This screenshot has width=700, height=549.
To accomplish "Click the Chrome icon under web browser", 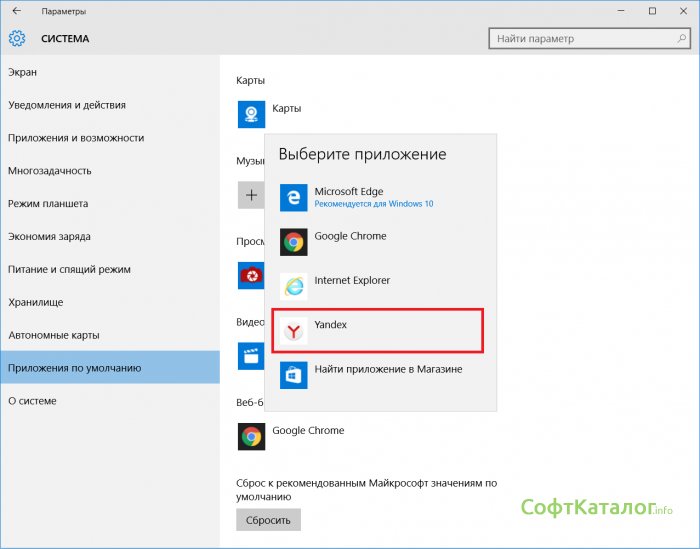I will coord(251,436).
